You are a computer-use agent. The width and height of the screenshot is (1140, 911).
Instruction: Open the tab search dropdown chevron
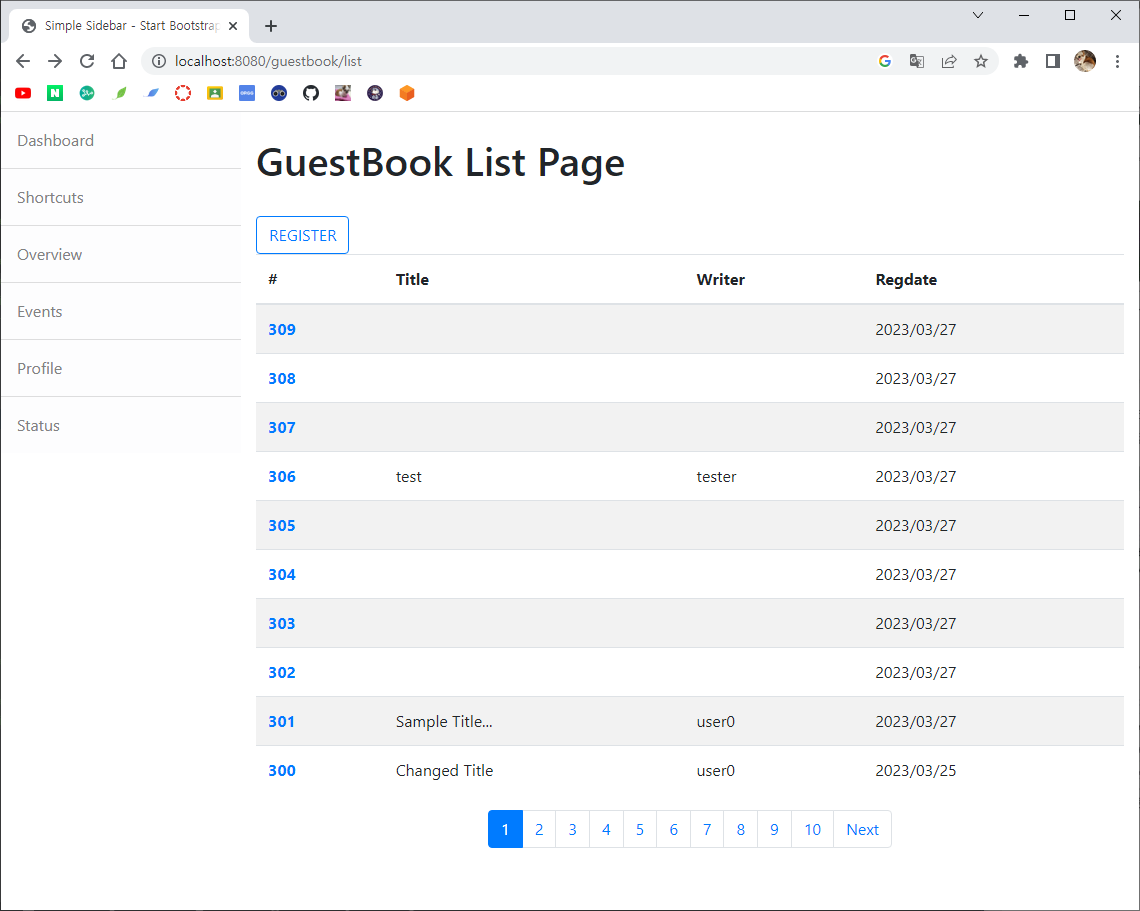(x=978, y=15)
